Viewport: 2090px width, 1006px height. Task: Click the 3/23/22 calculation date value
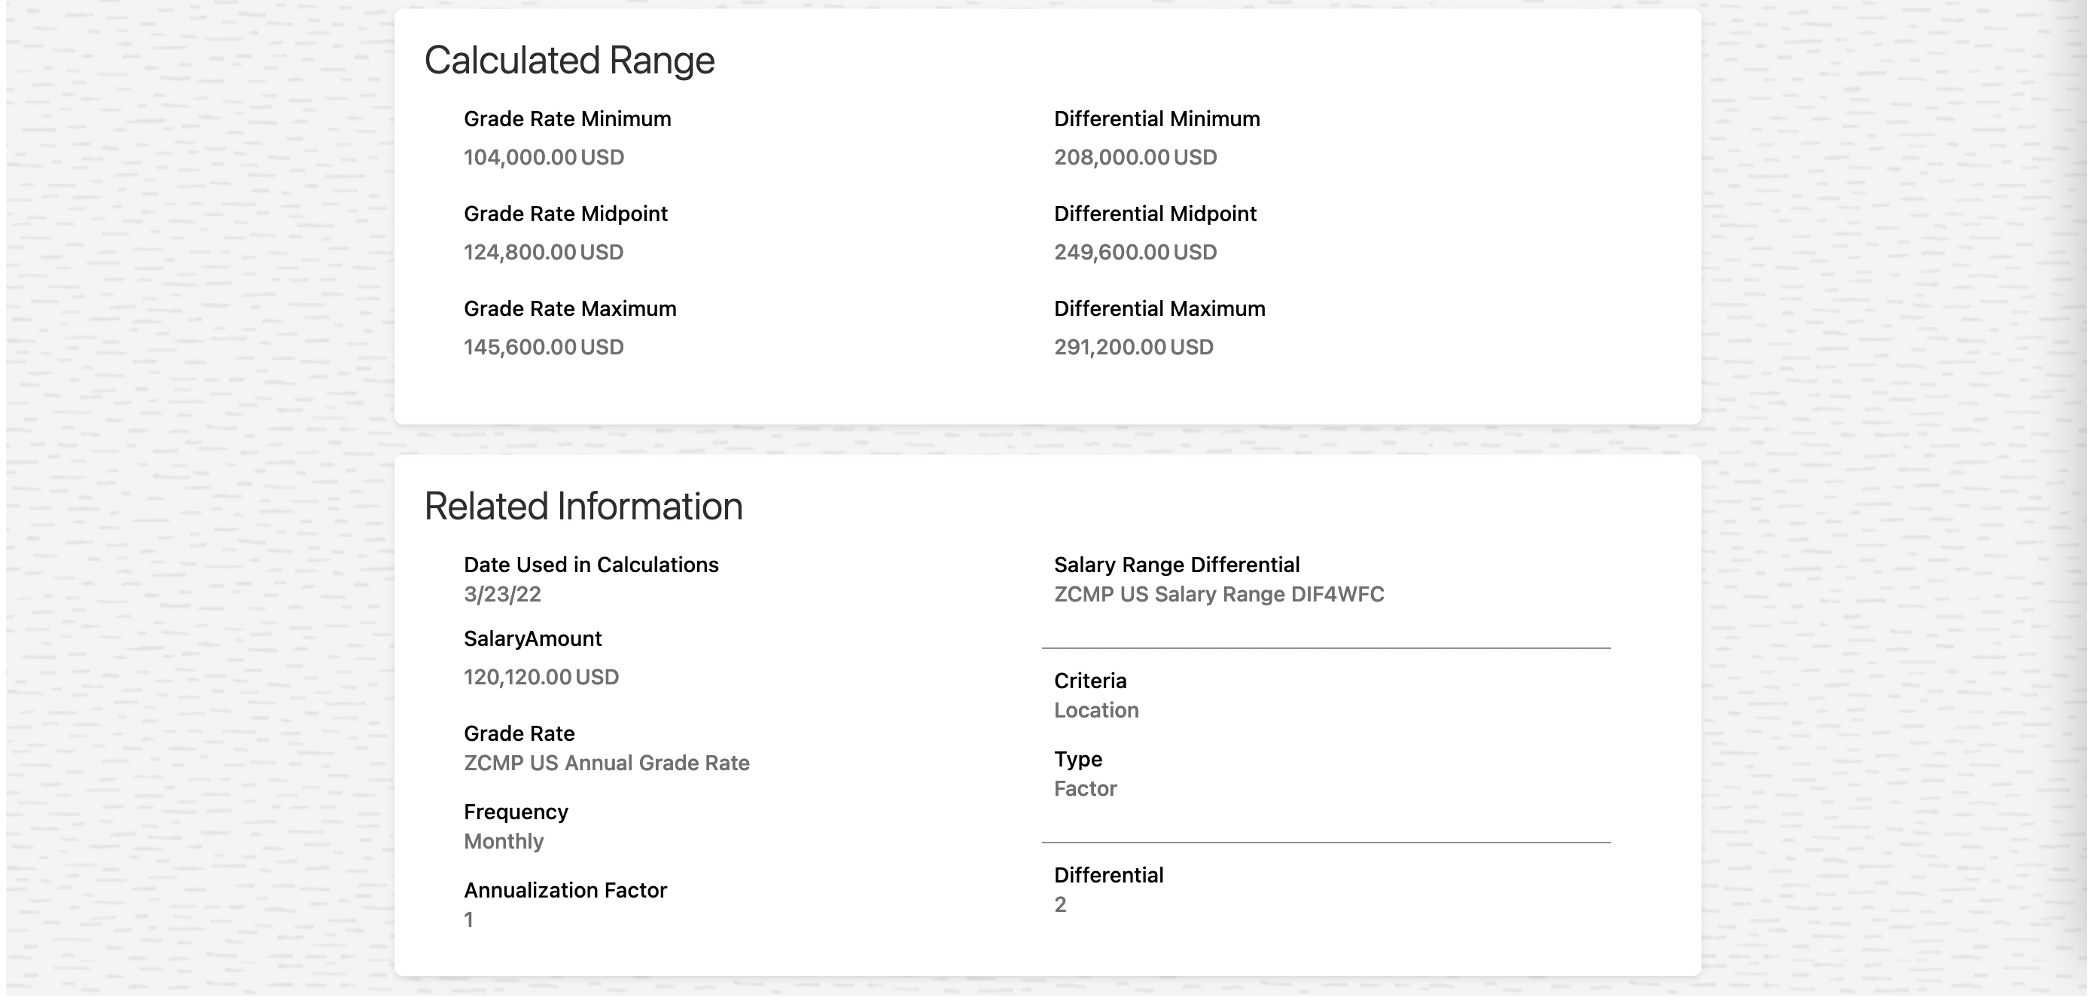click(502, 595)
